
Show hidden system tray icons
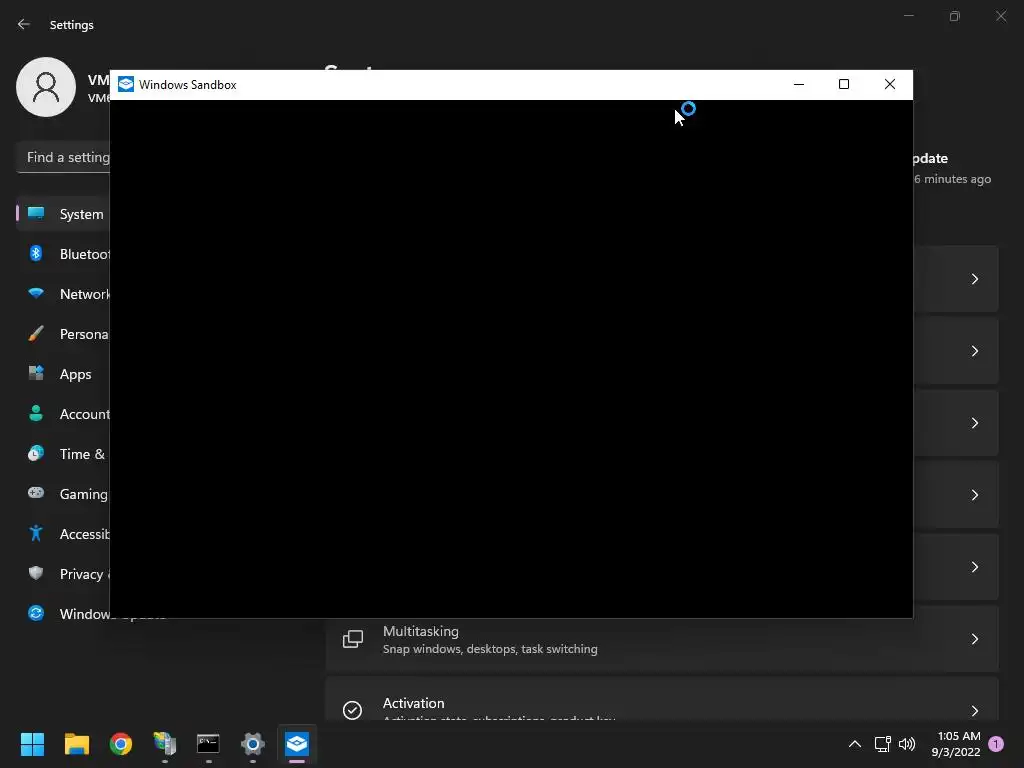(854, 744)
